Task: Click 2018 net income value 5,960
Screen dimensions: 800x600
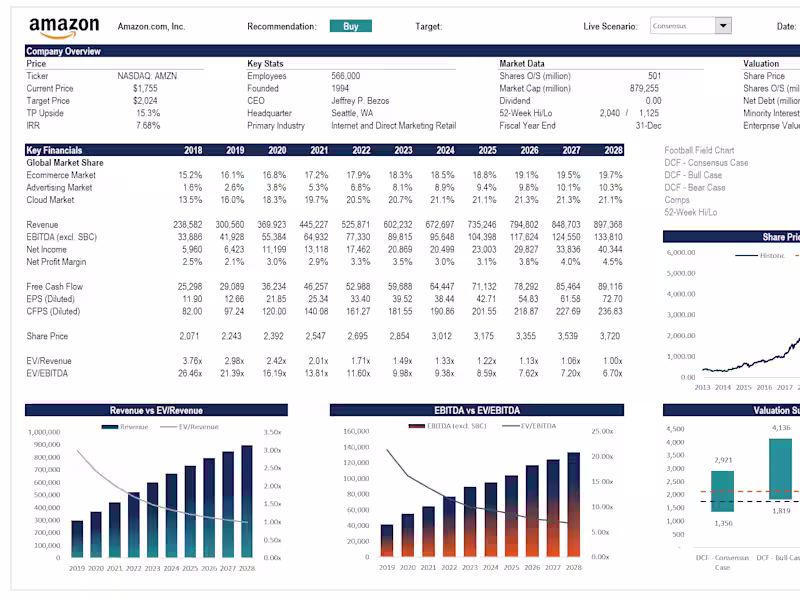Action: pos(192,249)
